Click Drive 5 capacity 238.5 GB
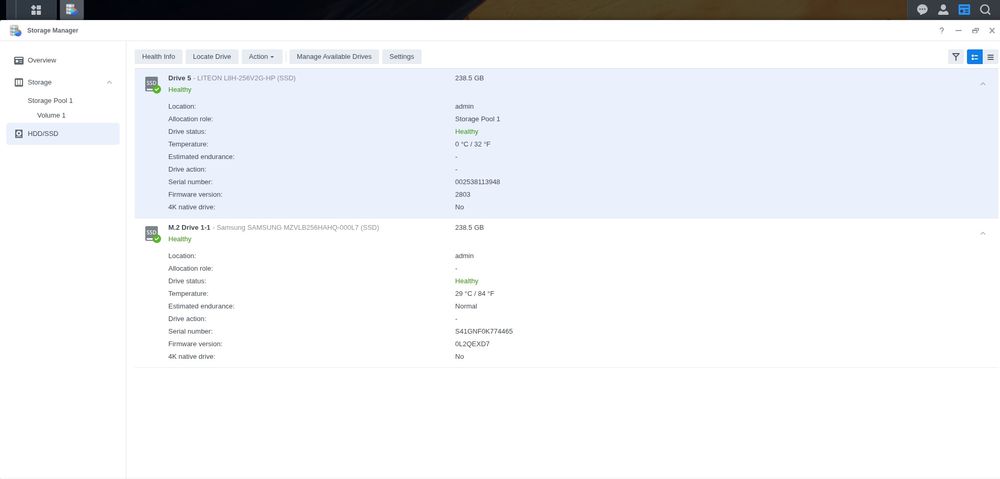The height and width of the screenshot is (479, 1000). 469,78
